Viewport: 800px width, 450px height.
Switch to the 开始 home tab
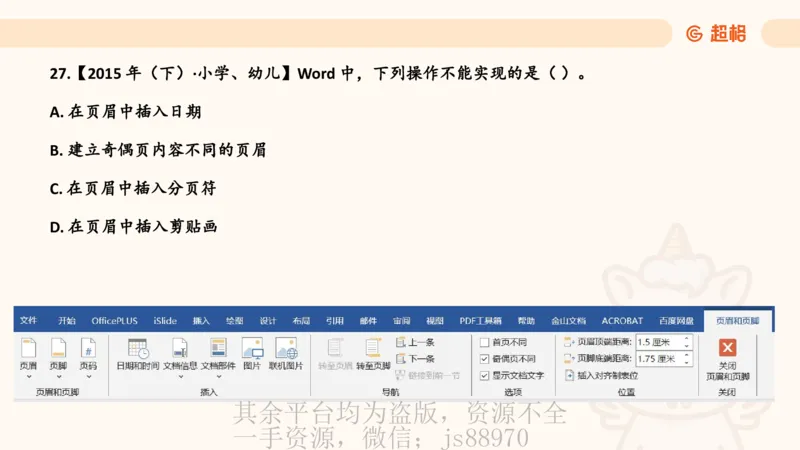(66, 320)
